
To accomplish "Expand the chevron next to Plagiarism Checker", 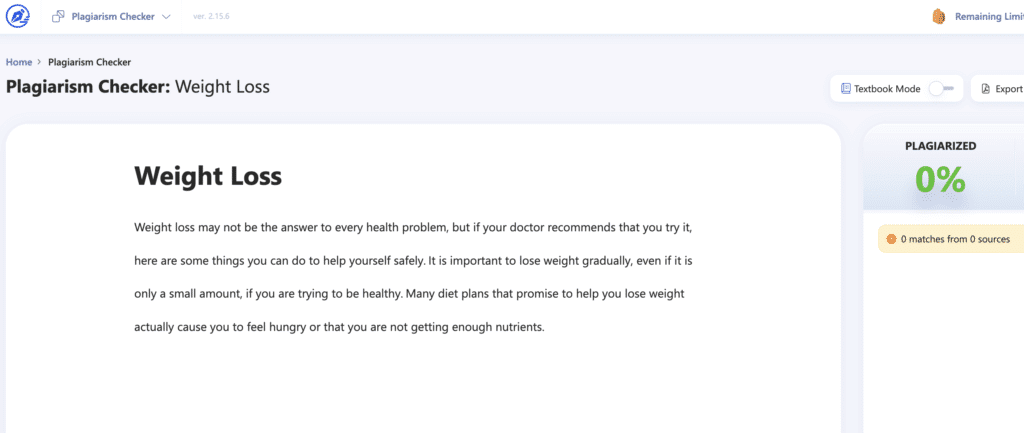I will click(x=166, y=17).
